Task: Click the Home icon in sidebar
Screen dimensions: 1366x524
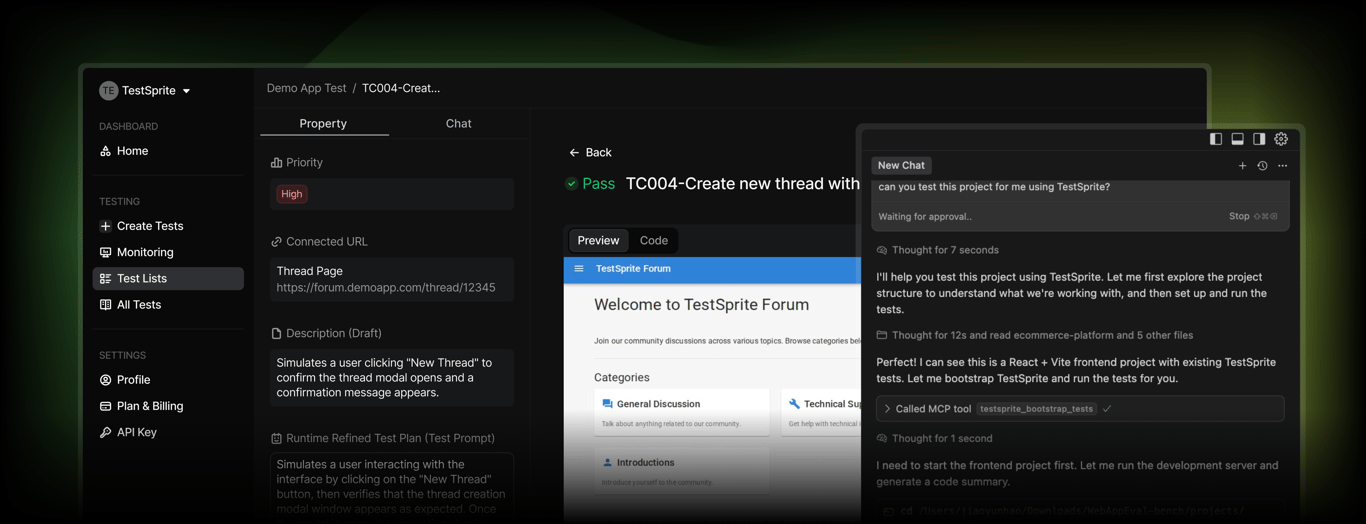Action: [x=105, y=151]
